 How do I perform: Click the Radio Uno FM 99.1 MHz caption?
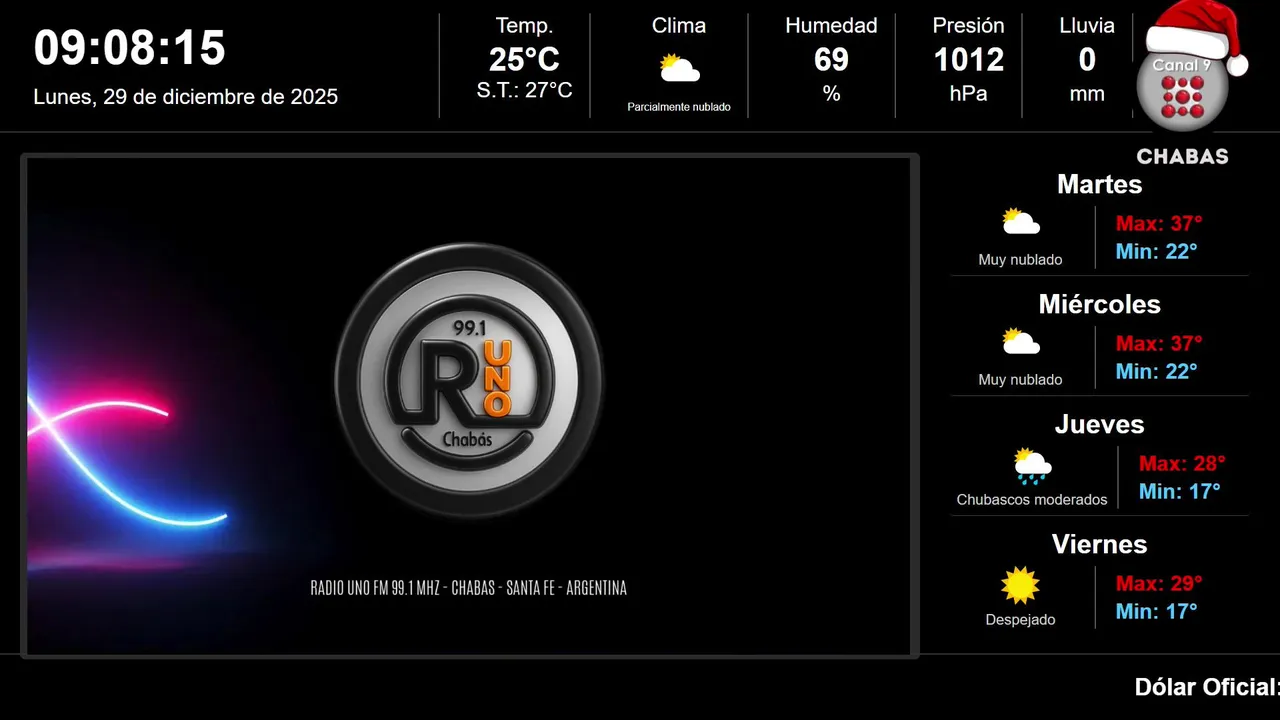point(469,588)
